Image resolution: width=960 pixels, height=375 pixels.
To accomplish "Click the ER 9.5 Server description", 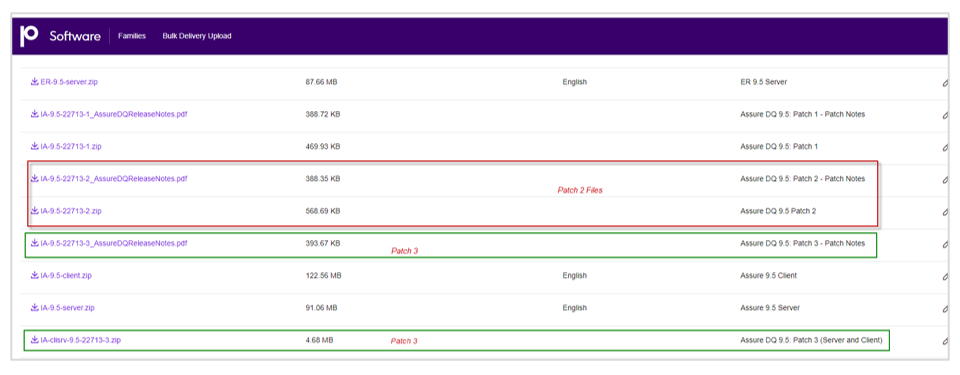I will coord(763,82).
